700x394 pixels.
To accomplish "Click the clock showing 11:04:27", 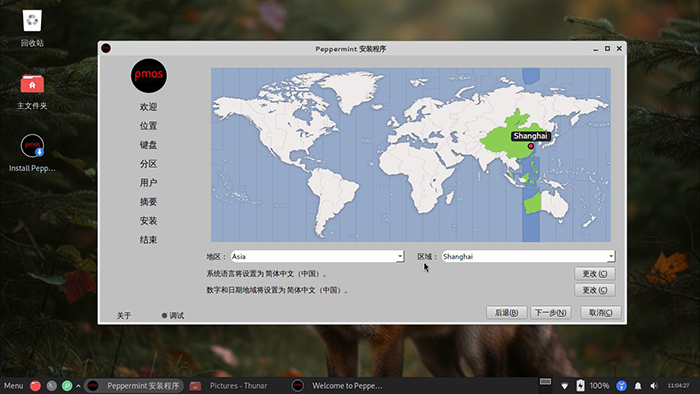I will tap(678, 386).
